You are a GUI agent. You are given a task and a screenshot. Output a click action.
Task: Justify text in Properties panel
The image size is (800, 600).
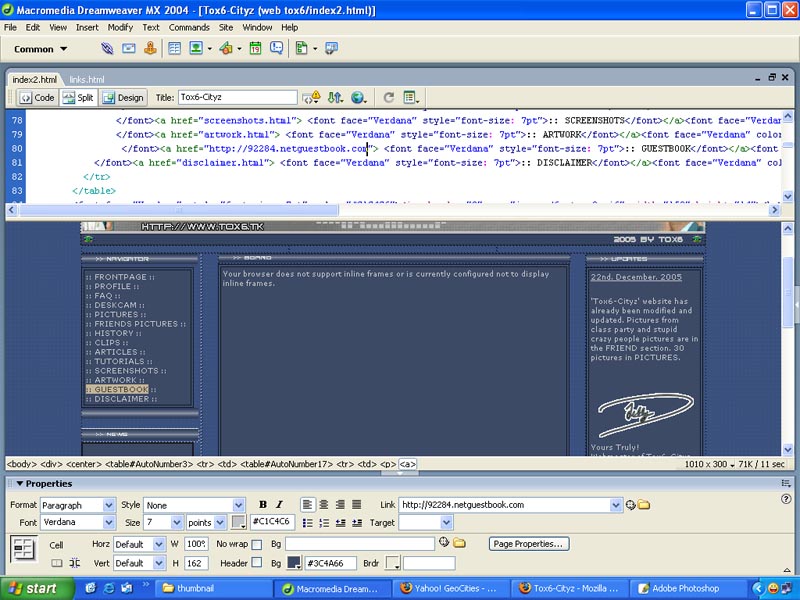357,505
